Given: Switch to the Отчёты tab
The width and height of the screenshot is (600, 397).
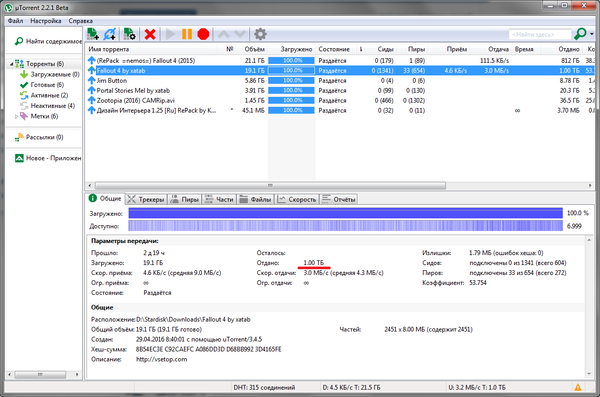Looking at the screenshot, I should click(x=339, y=199).
